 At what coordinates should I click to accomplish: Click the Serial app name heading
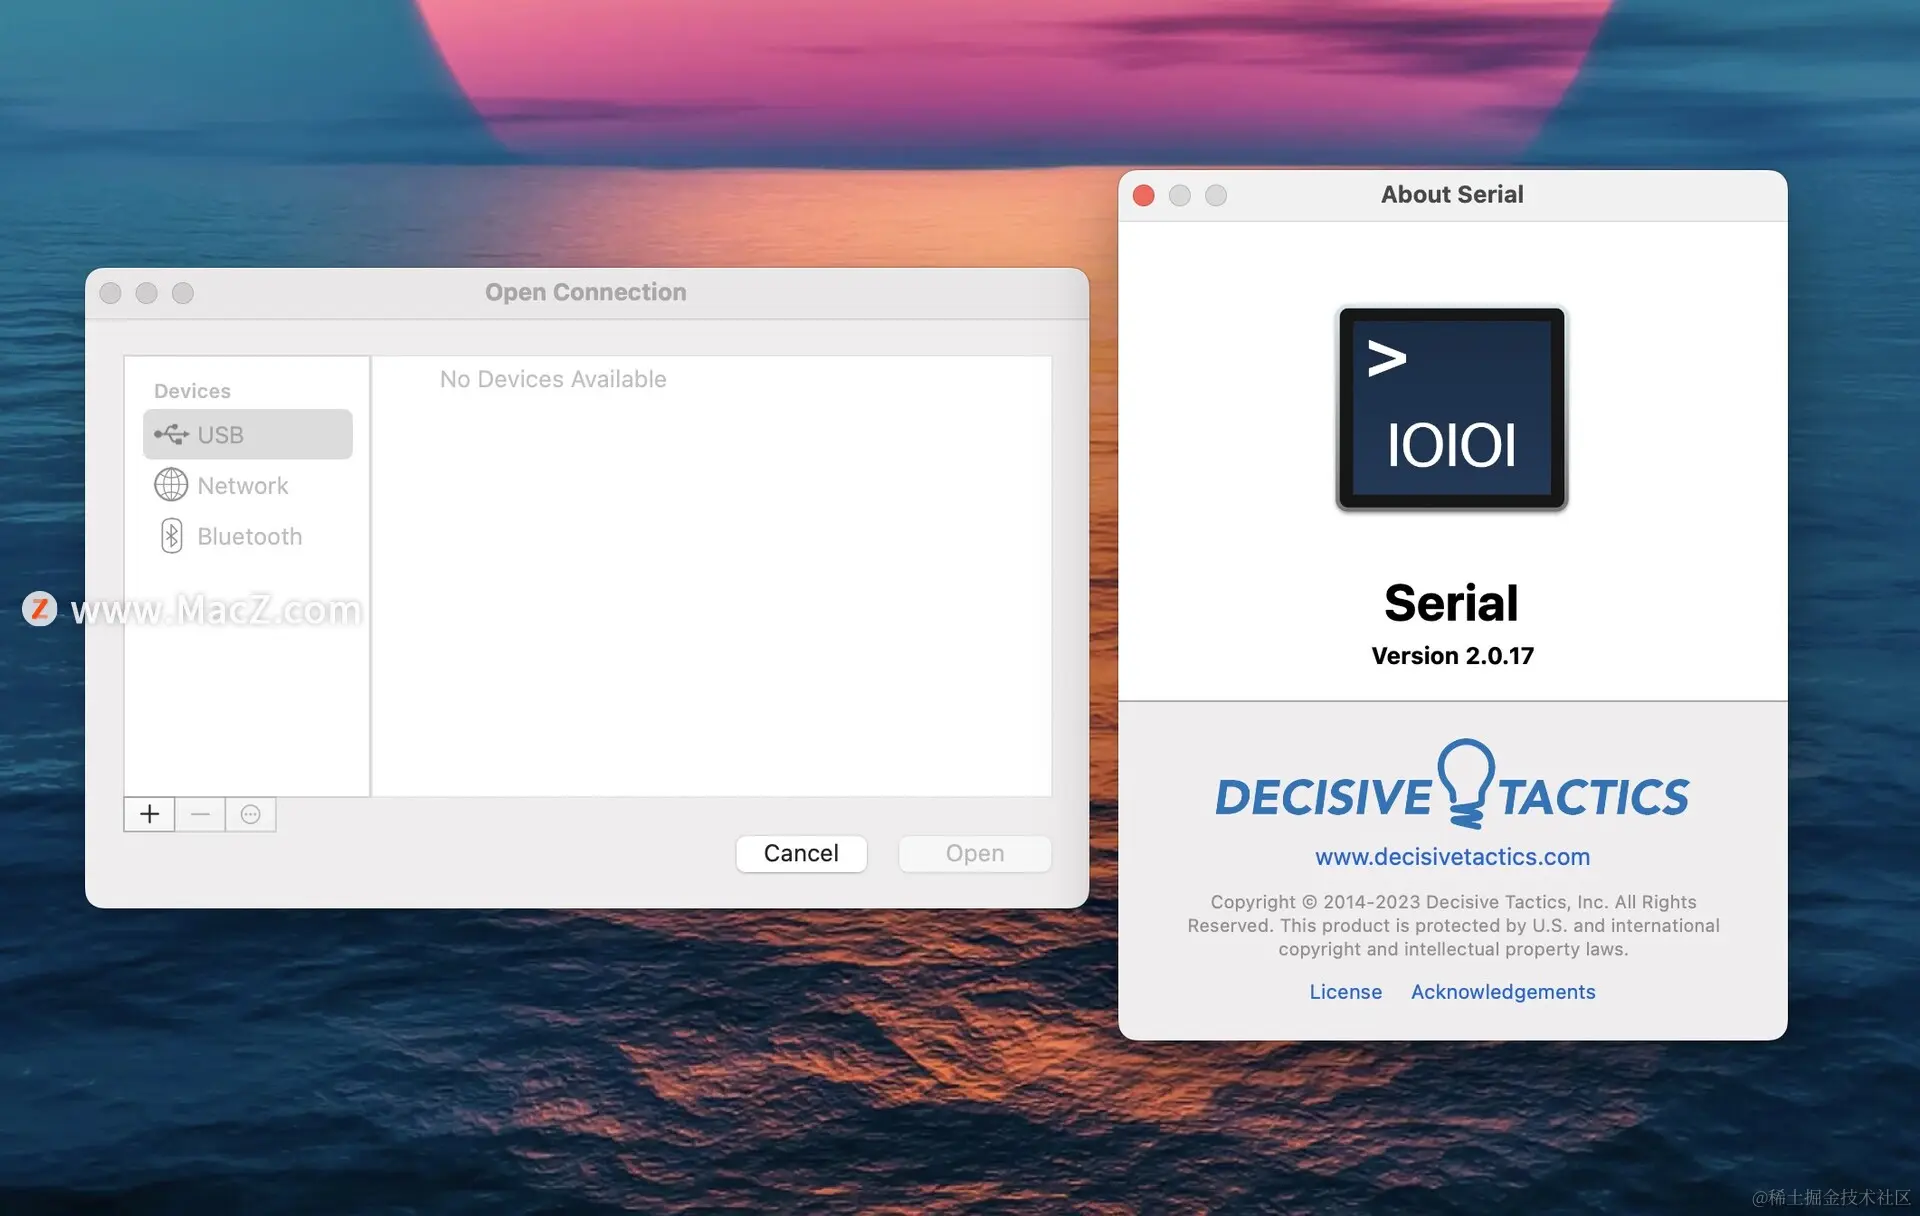(x=1451, y=603)
